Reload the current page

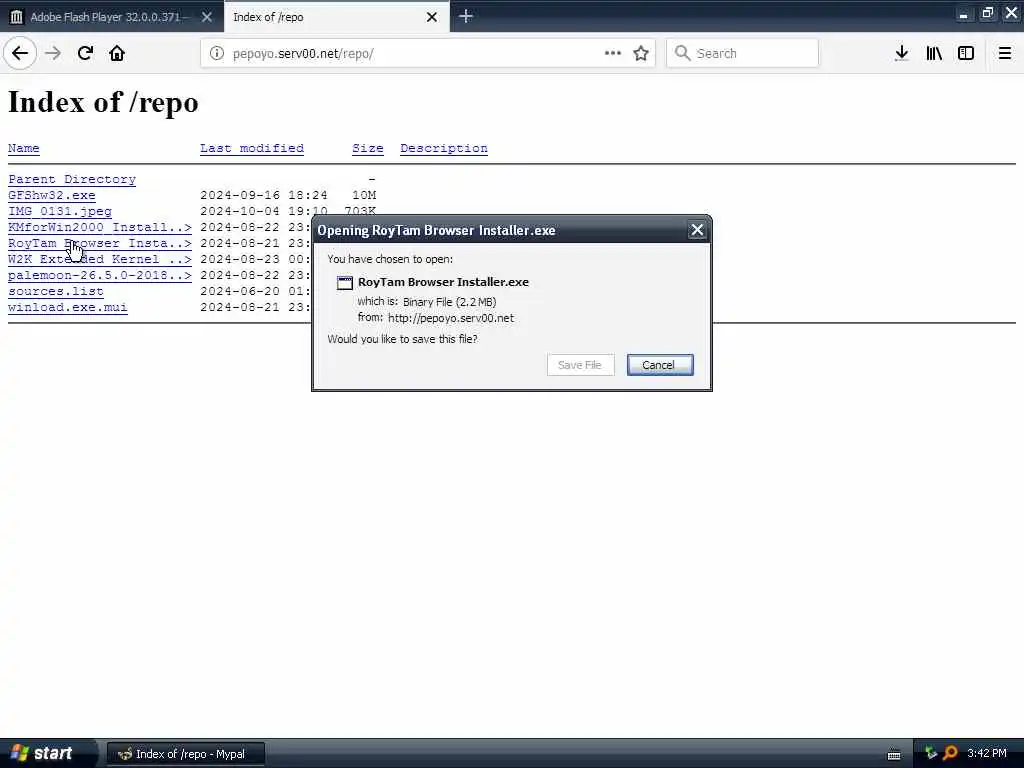coord(85,53)
